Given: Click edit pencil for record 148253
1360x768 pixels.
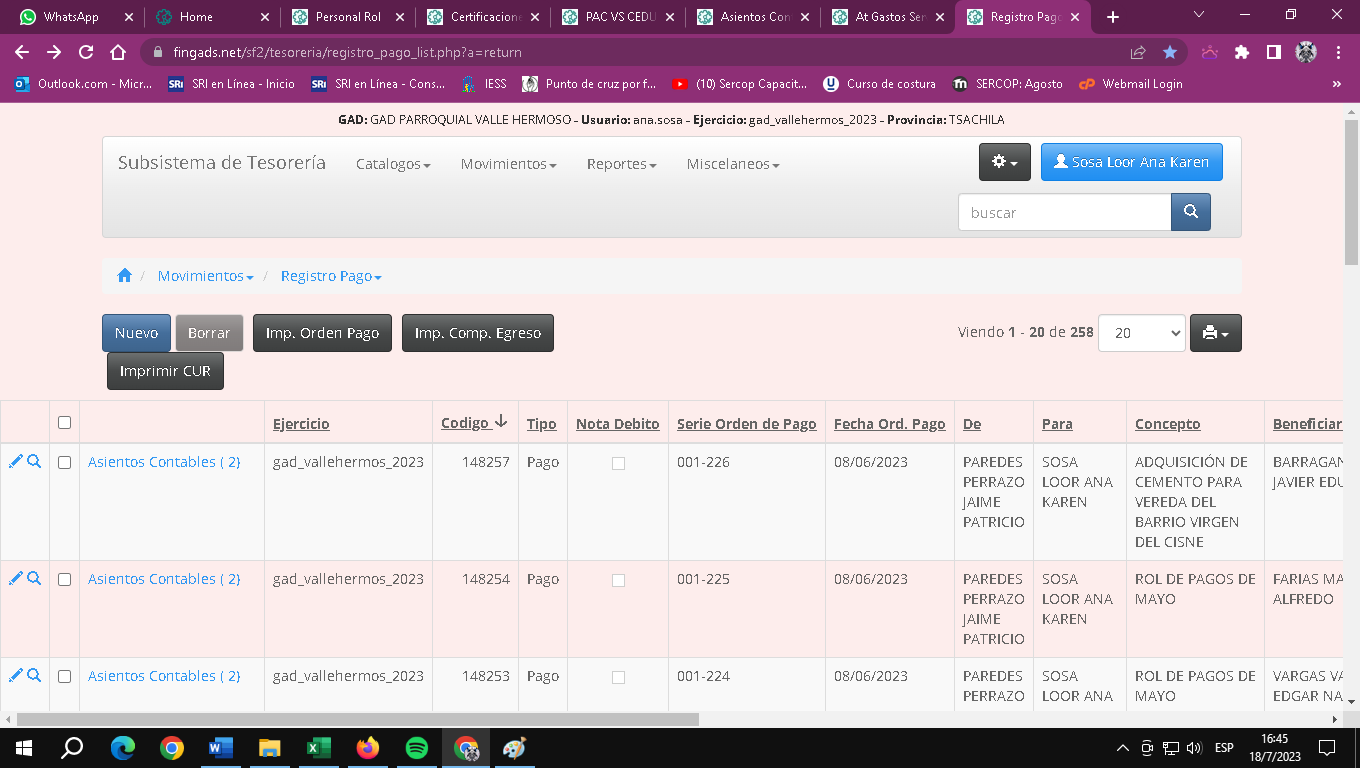Looking at the screenshot, I should 15,676.
